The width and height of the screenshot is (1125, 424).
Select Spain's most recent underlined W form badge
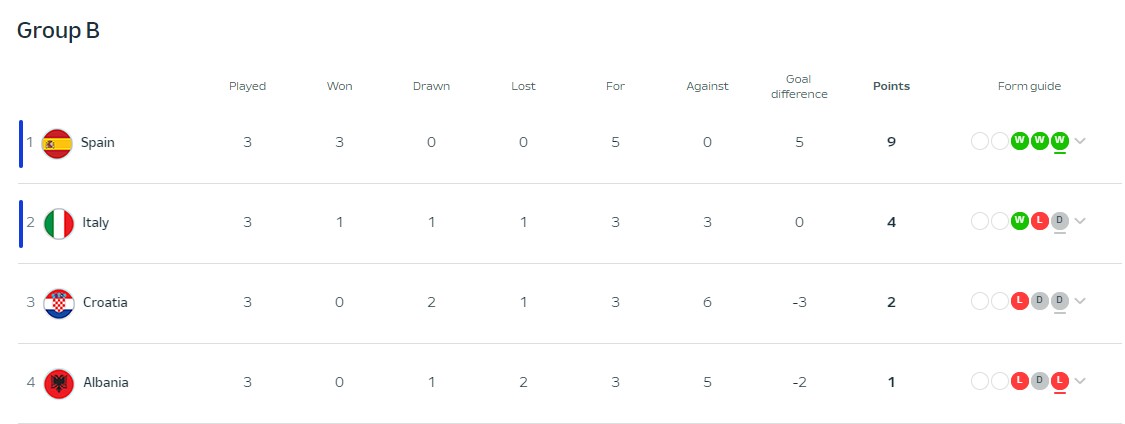click(x=1060, y=141)
